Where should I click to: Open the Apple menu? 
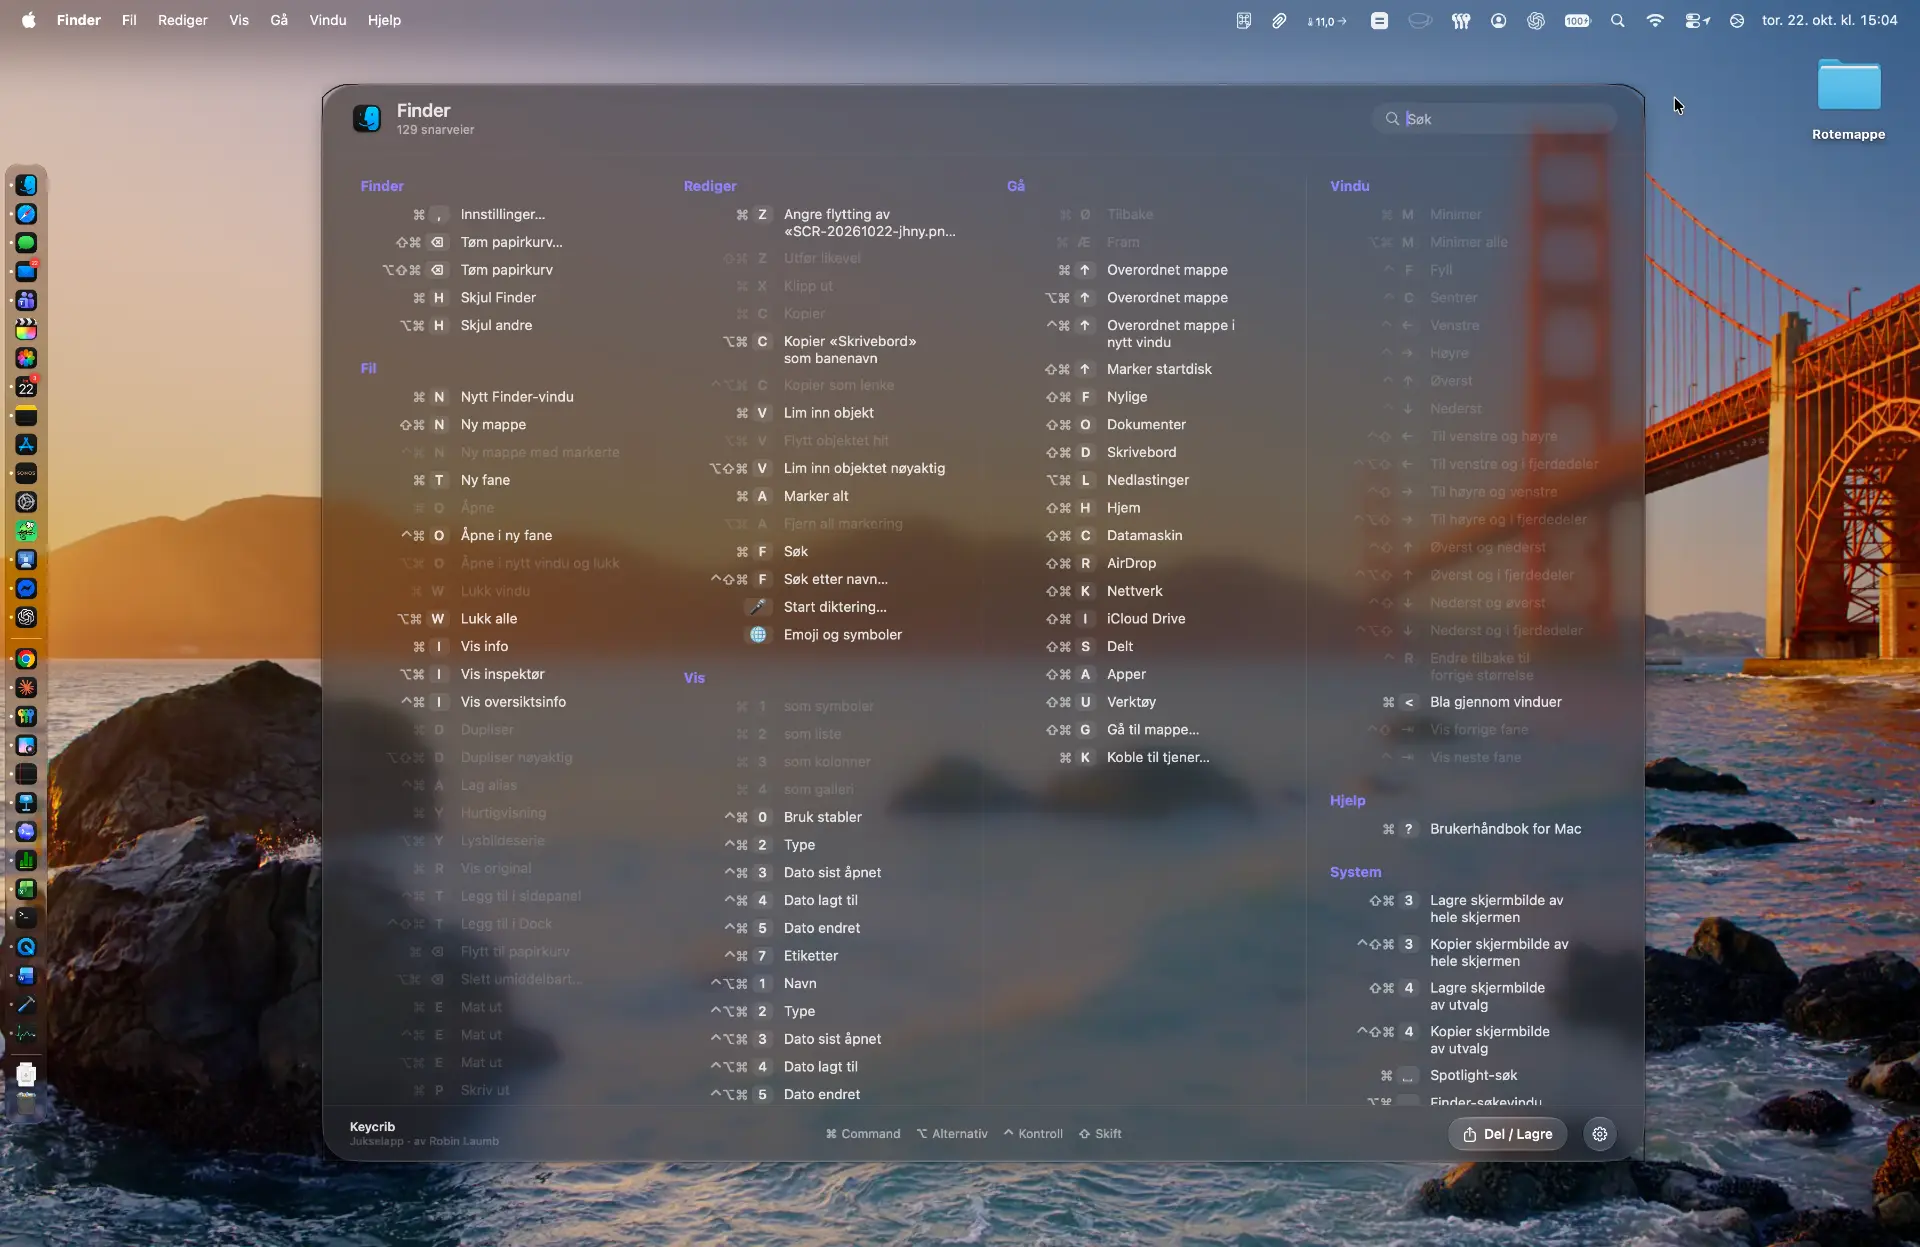[x=29, y=20]
